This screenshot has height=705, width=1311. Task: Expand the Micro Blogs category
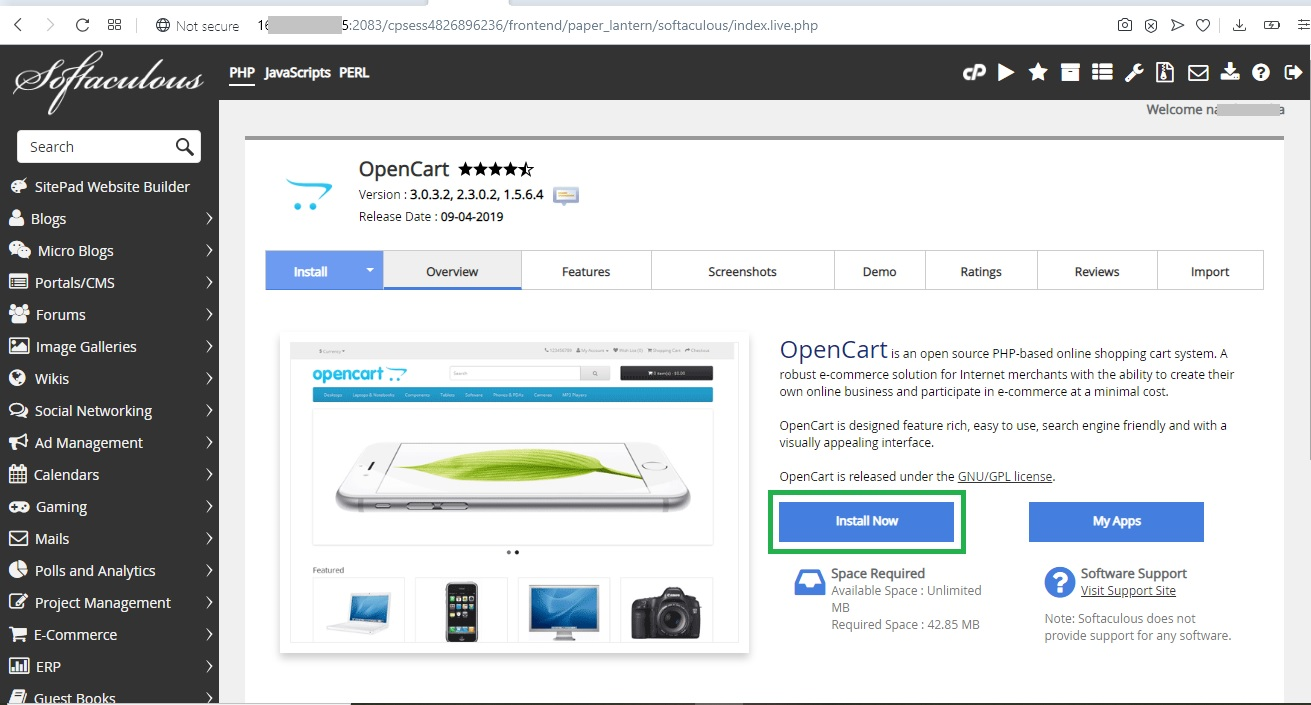(x=209, y=250)
